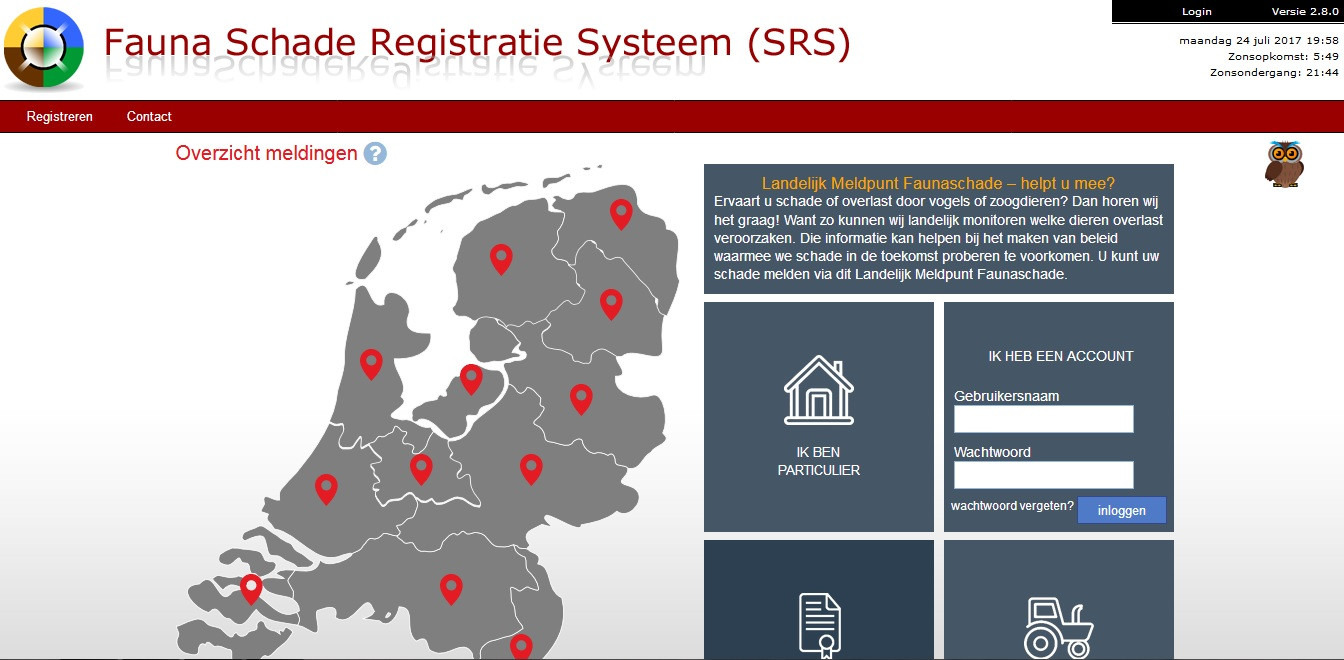Click the map pin on Noord-Holland province
The width and height of the screenshot is (1344, 660).
click(x=371, y=364)
